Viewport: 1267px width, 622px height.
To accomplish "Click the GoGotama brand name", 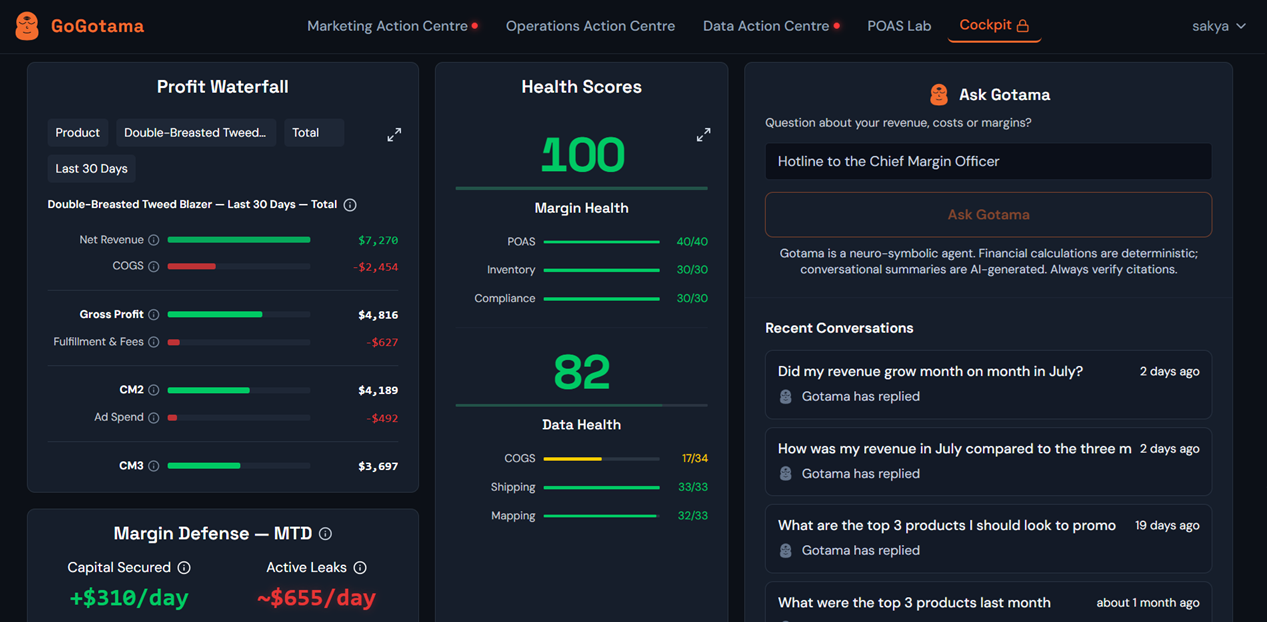I will tap(97, 26).
